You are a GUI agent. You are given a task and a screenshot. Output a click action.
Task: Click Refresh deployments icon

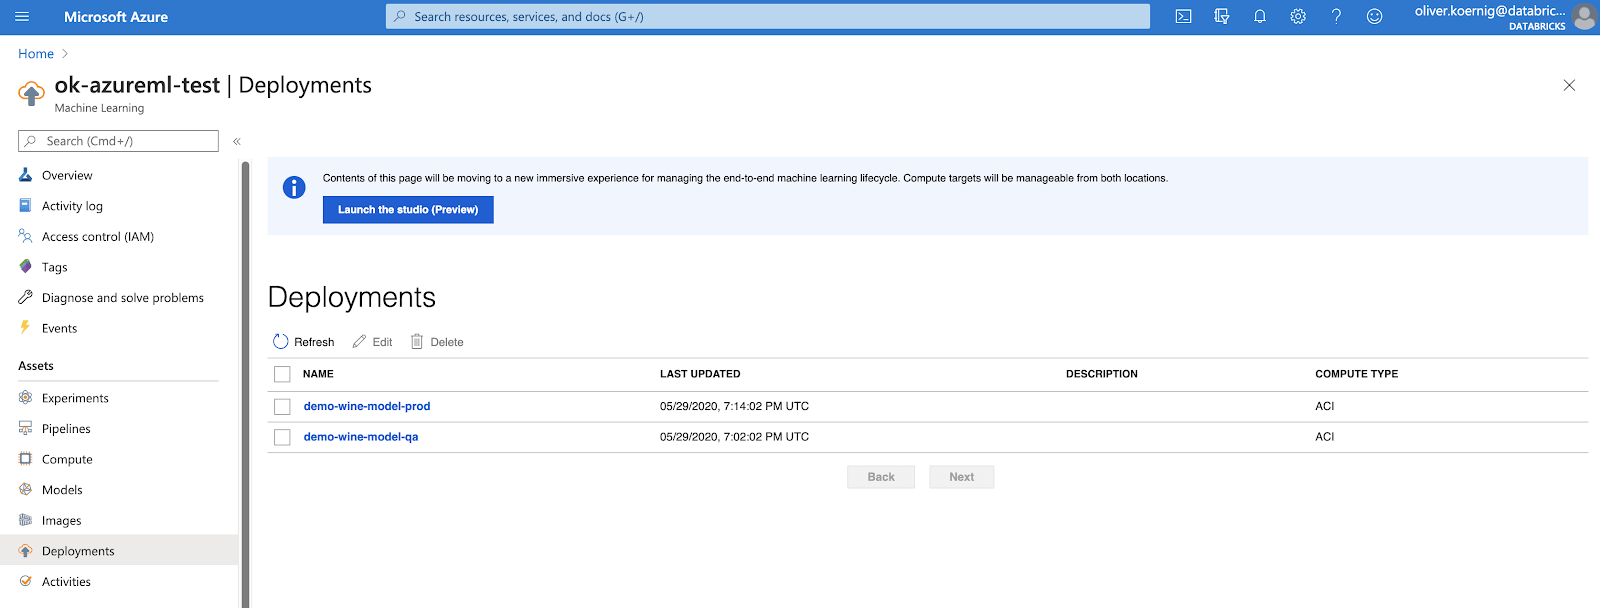281,342
